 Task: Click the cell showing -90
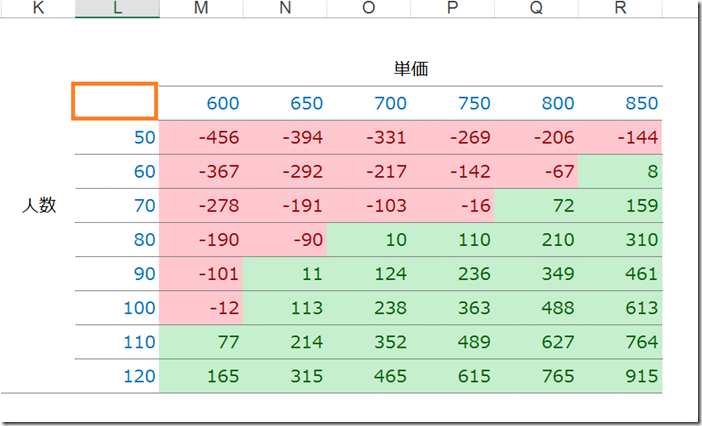285,239
